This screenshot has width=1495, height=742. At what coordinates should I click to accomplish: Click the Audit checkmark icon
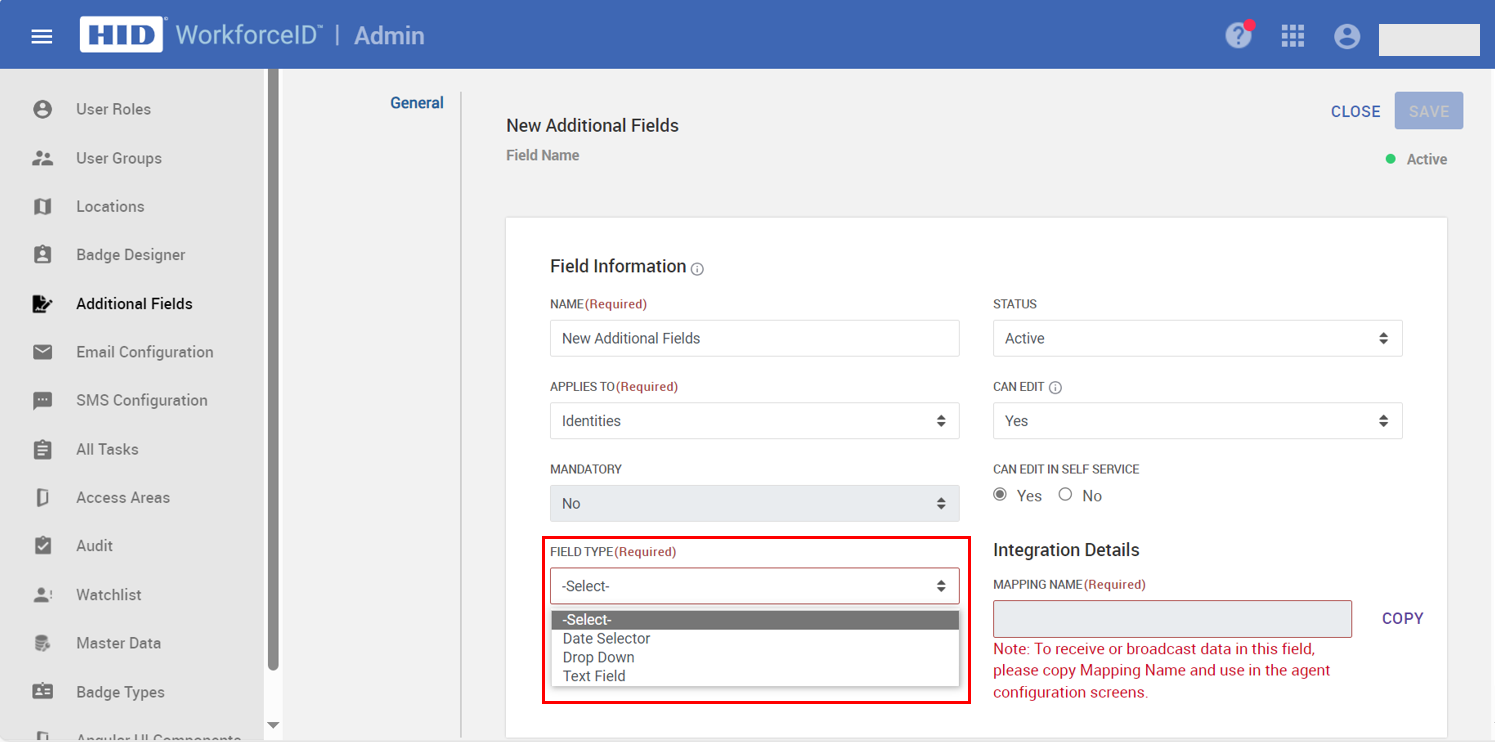point(42,546)
